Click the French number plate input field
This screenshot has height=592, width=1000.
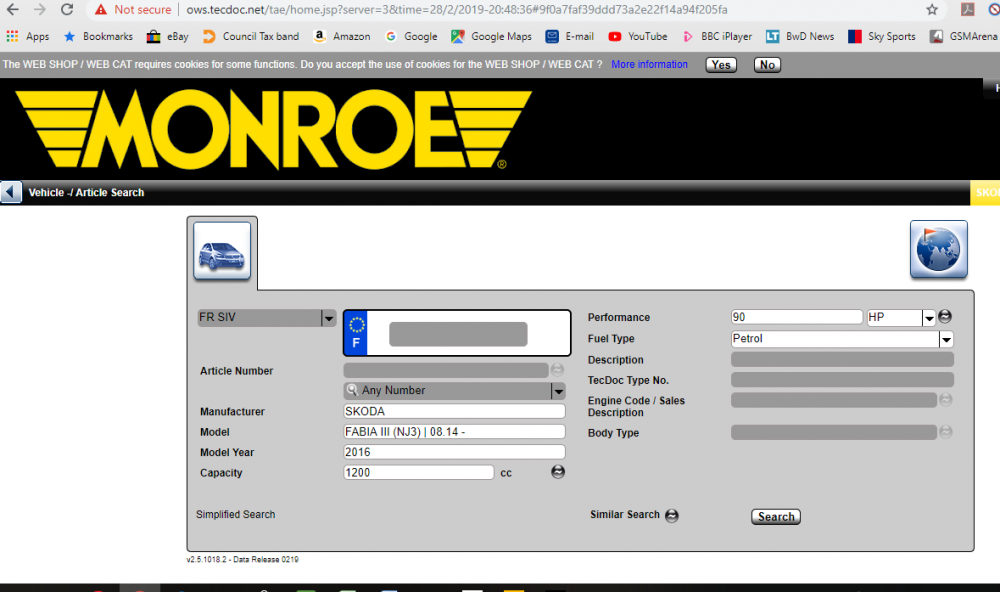(x=457, y=334)
